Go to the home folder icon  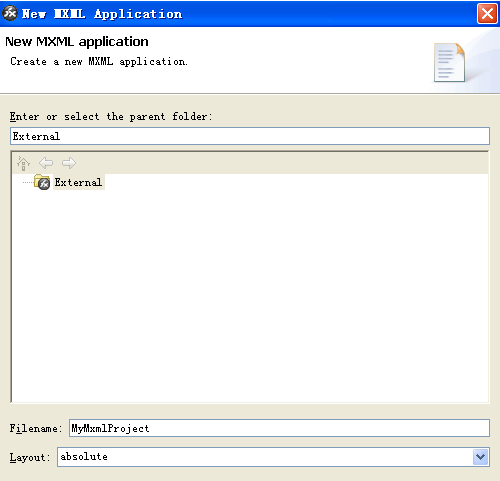[23, 163]
